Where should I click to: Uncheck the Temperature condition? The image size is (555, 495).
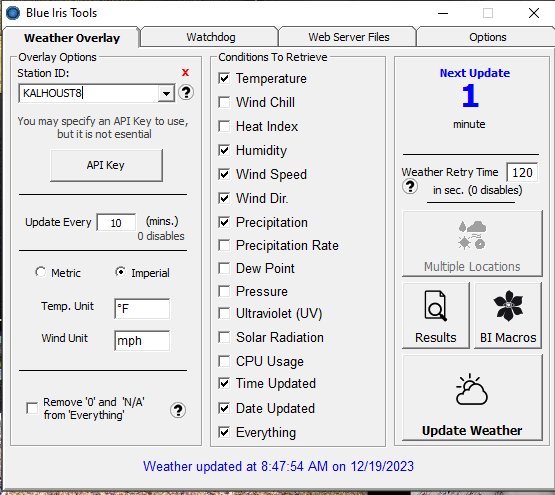pos(224,78)
